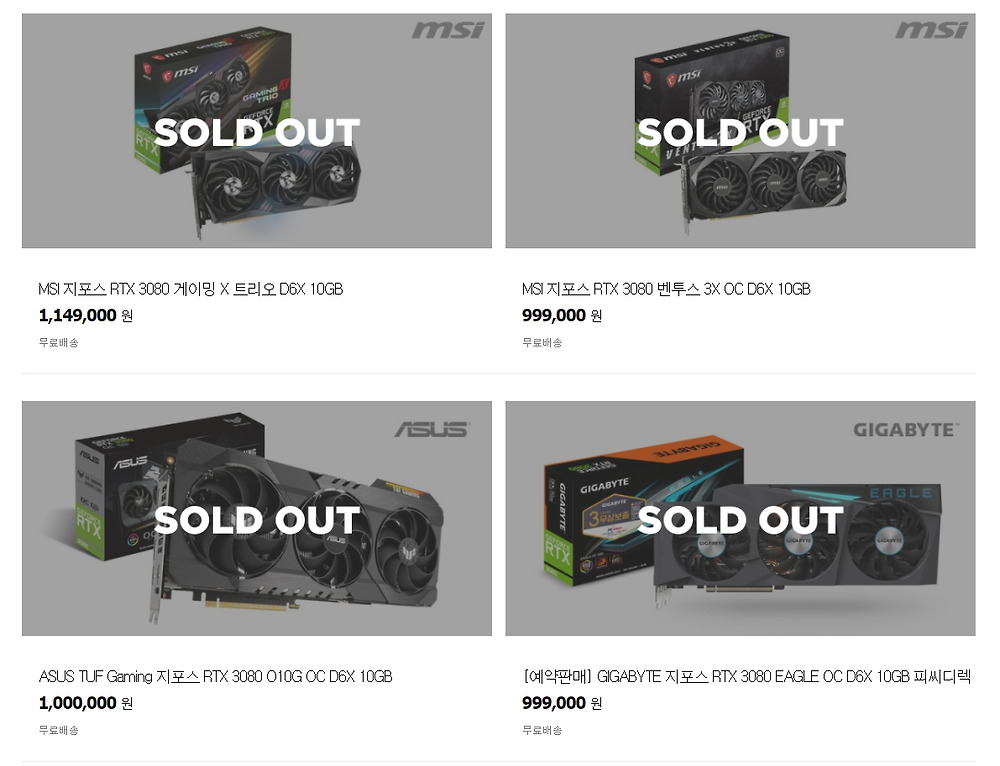Click 무료배송 under the MSI 벤투스 3X
The image size is (1000, 766).
[x=542, y=343]
